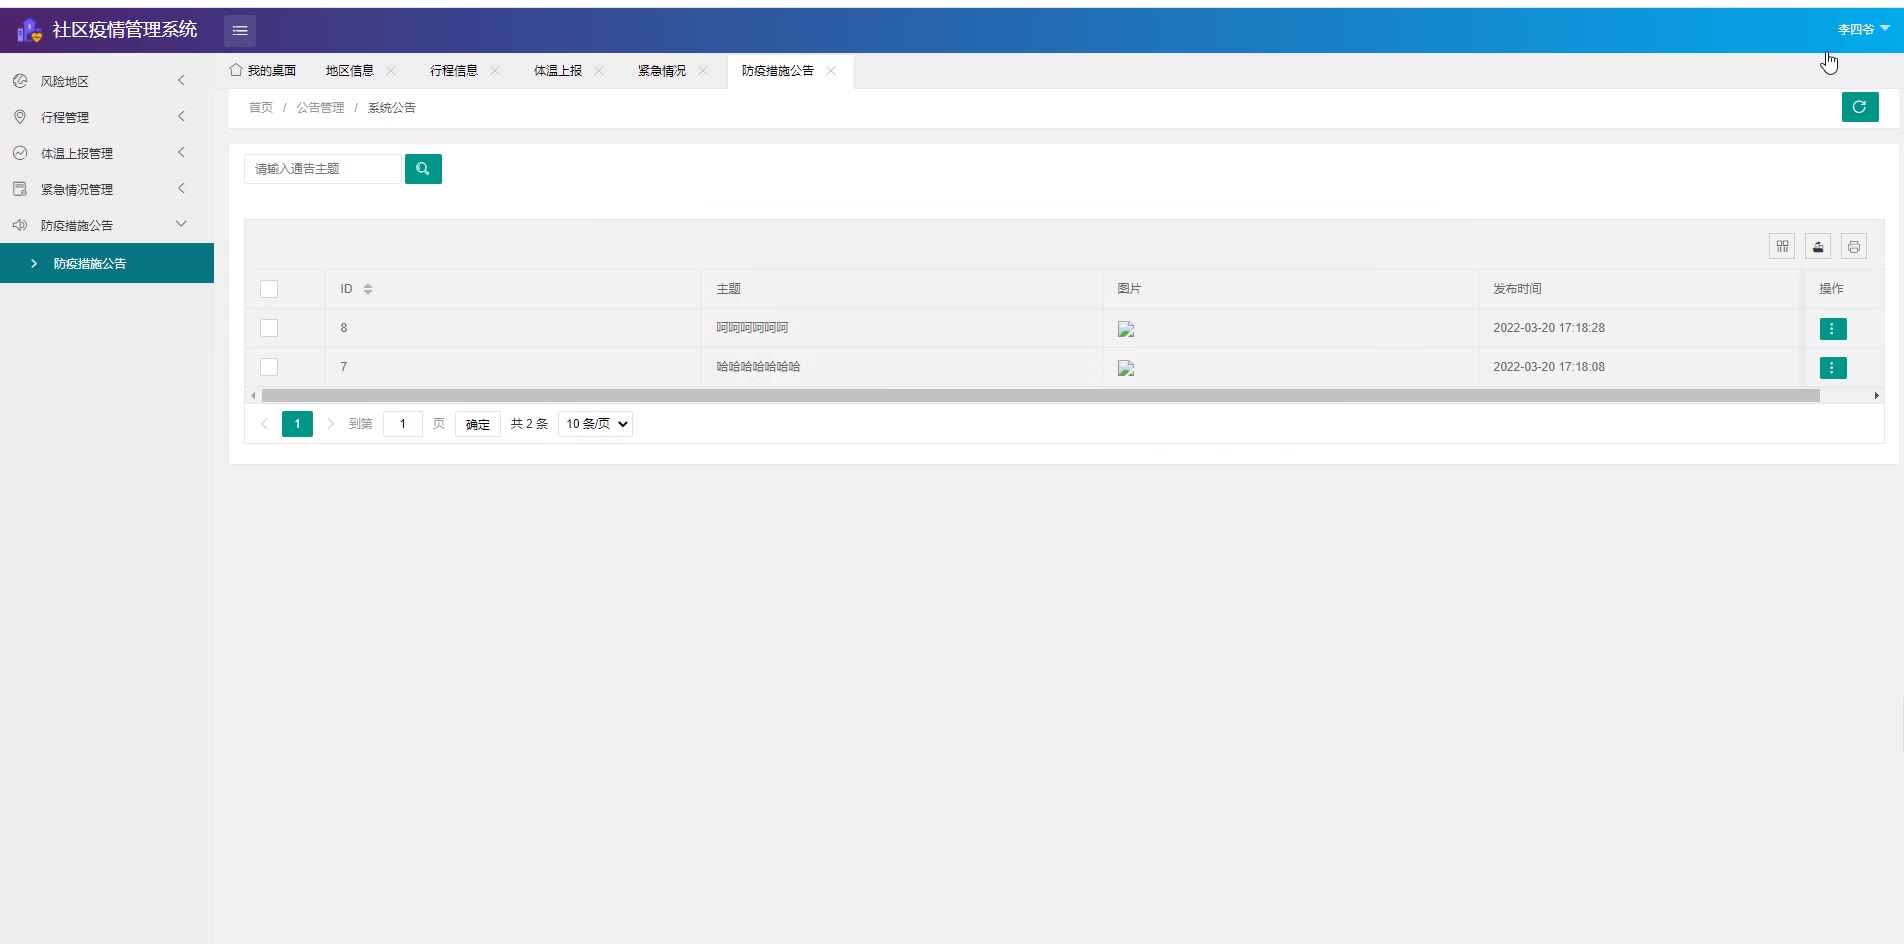Click 防疫措施公告 speaker icon
Viewport: 1904px width, 944px height.
[x=20, y=225]
